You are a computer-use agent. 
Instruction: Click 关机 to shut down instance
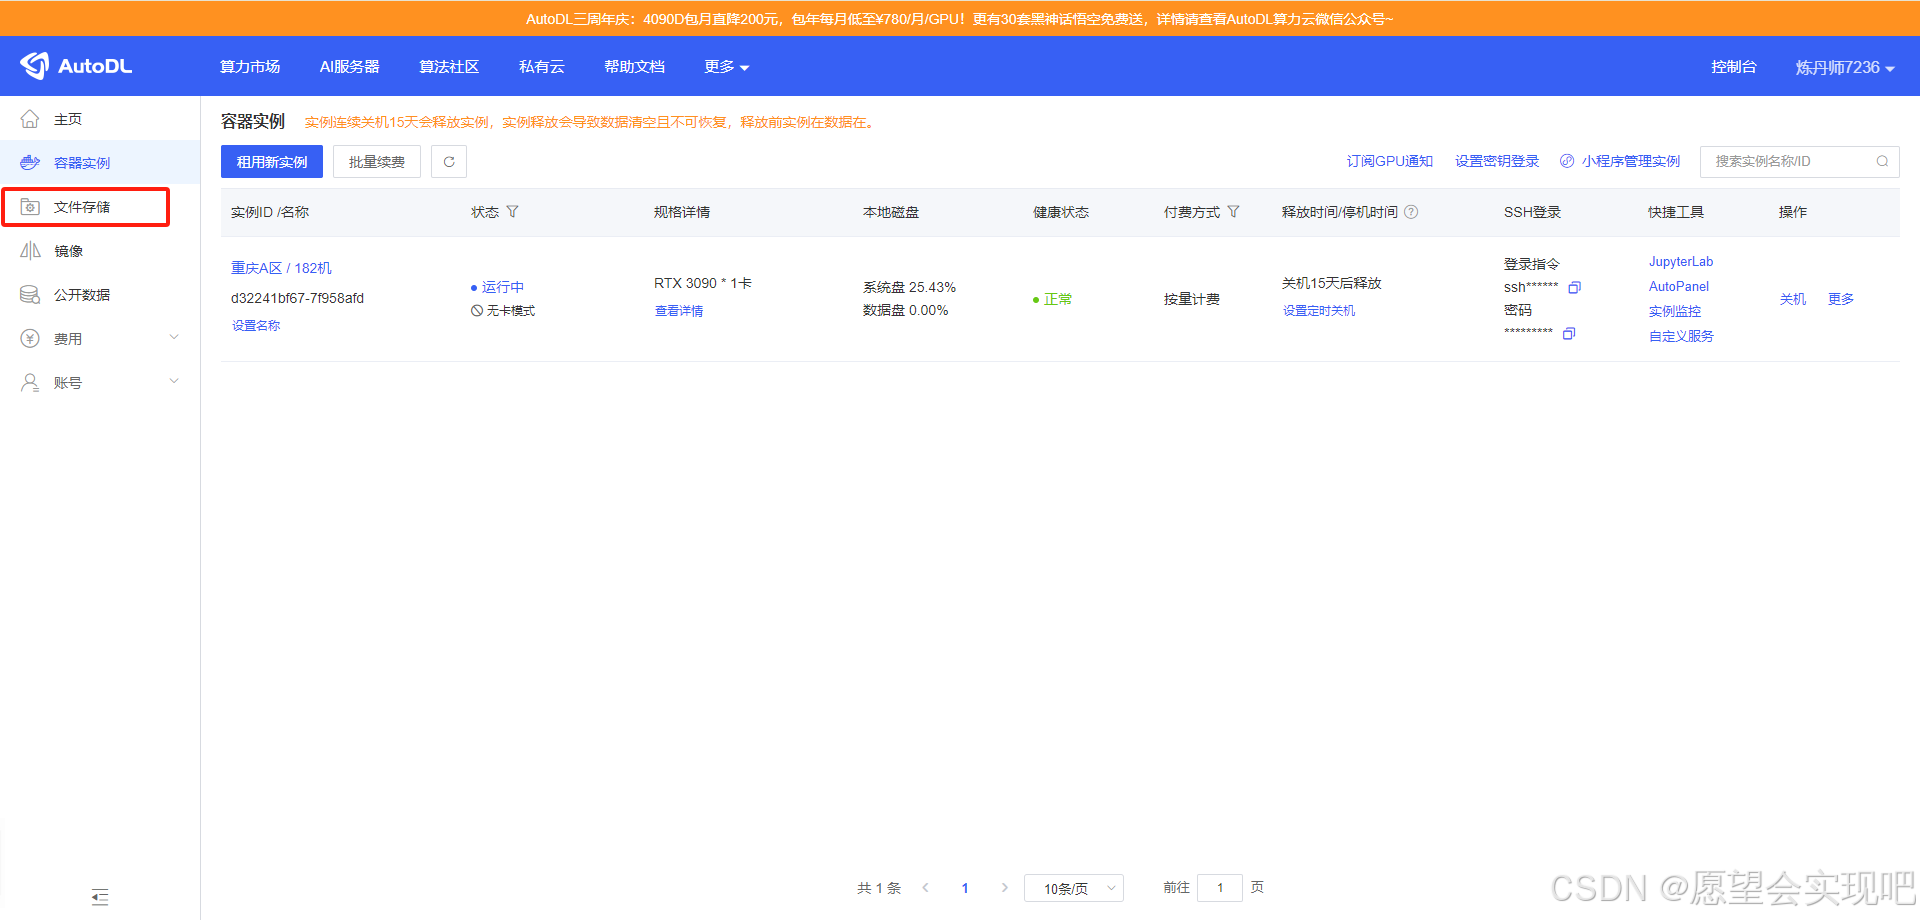(x=1793, y=299)
